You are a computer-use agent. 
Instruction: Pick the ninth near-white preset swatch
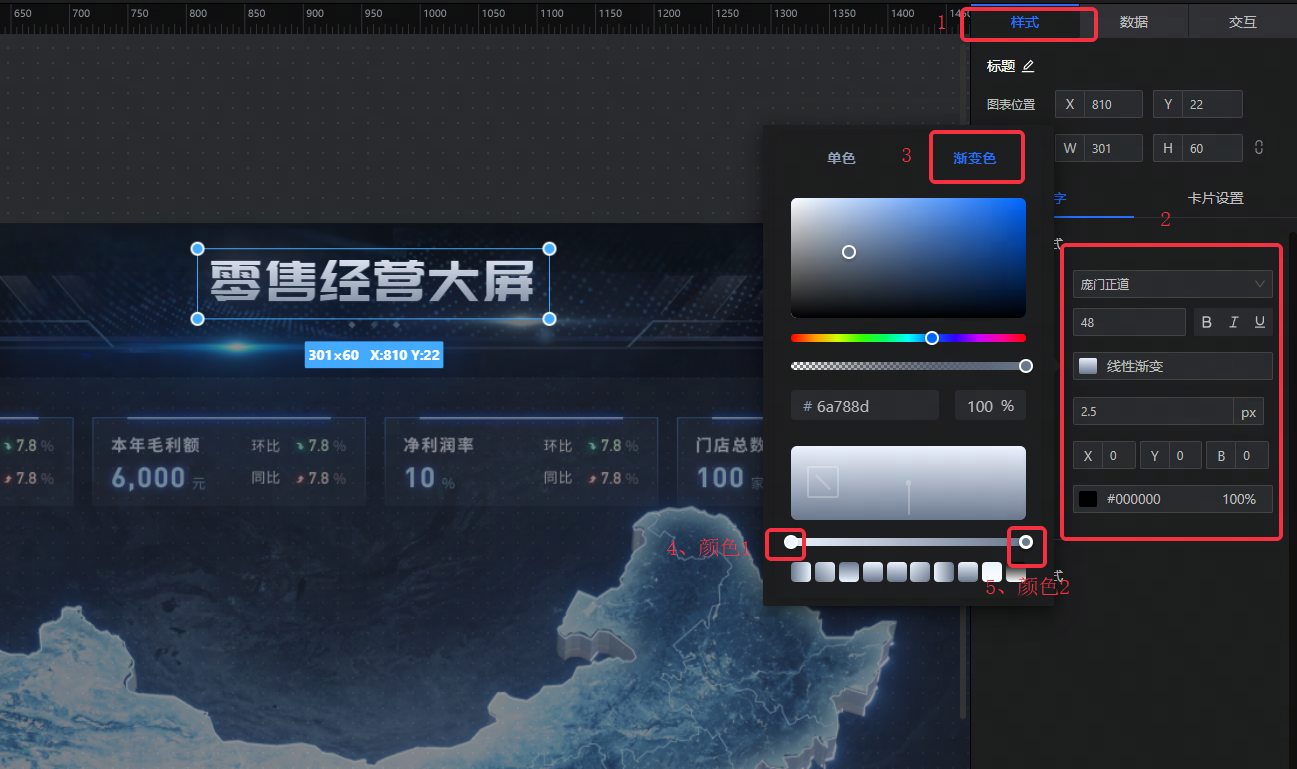pyautogui.click(x=992, y=572)
